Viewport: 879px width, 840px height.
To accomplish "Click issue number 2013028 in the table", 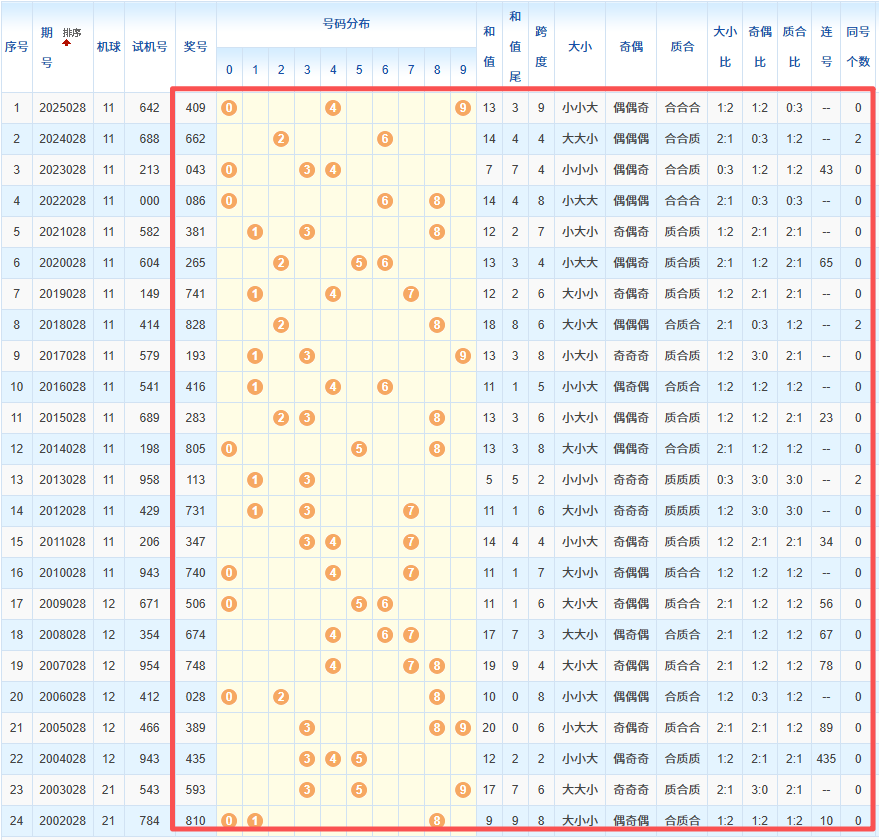I will [x=62, y=479].
